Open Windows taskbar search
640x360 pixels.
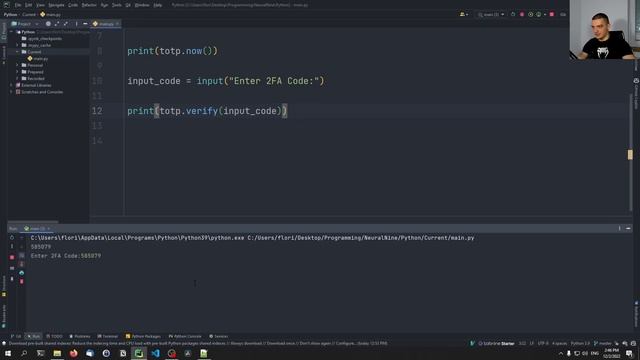(x=24, y=353)
